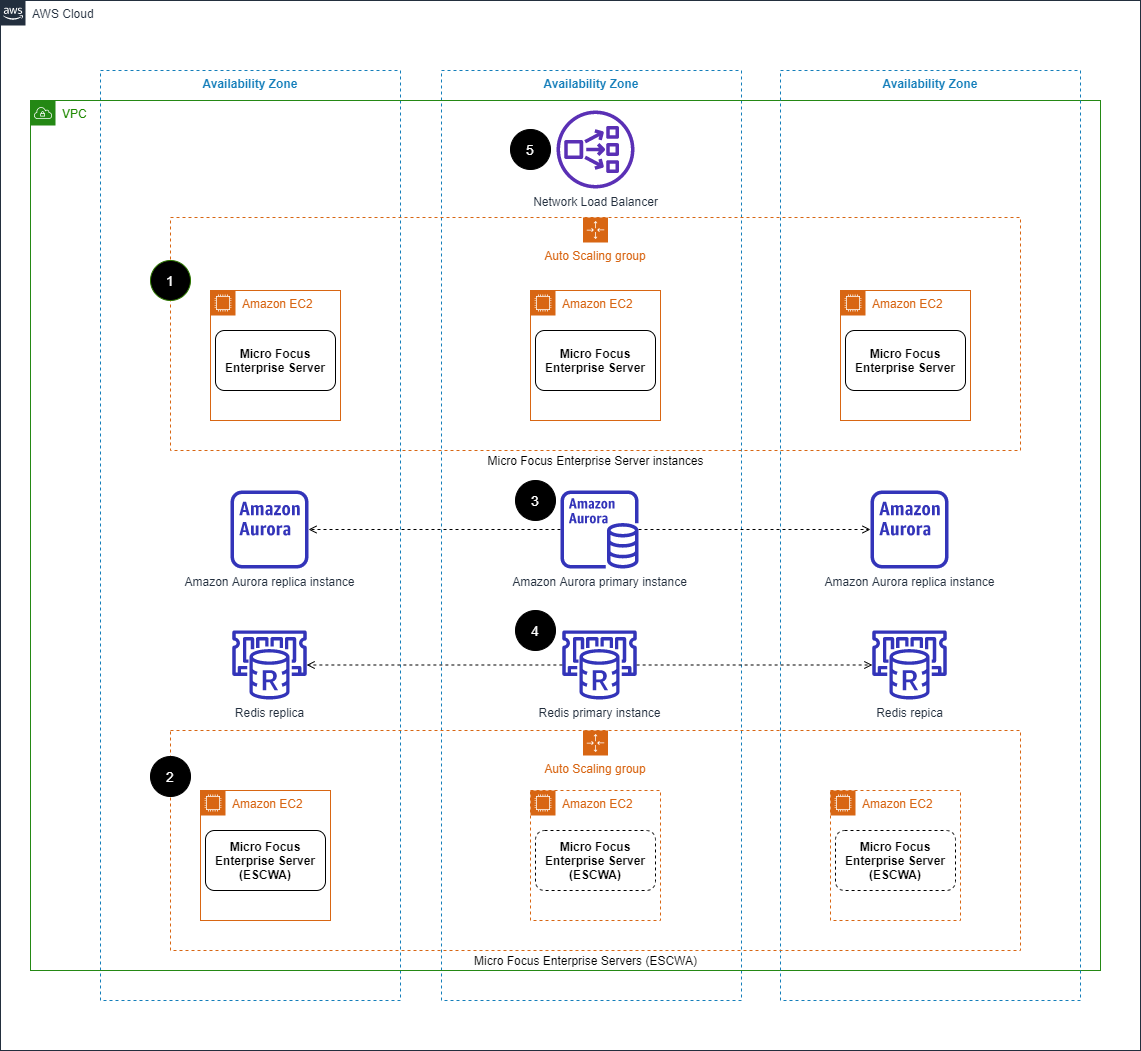Click the Redis primary instance icon

[599, 663]
